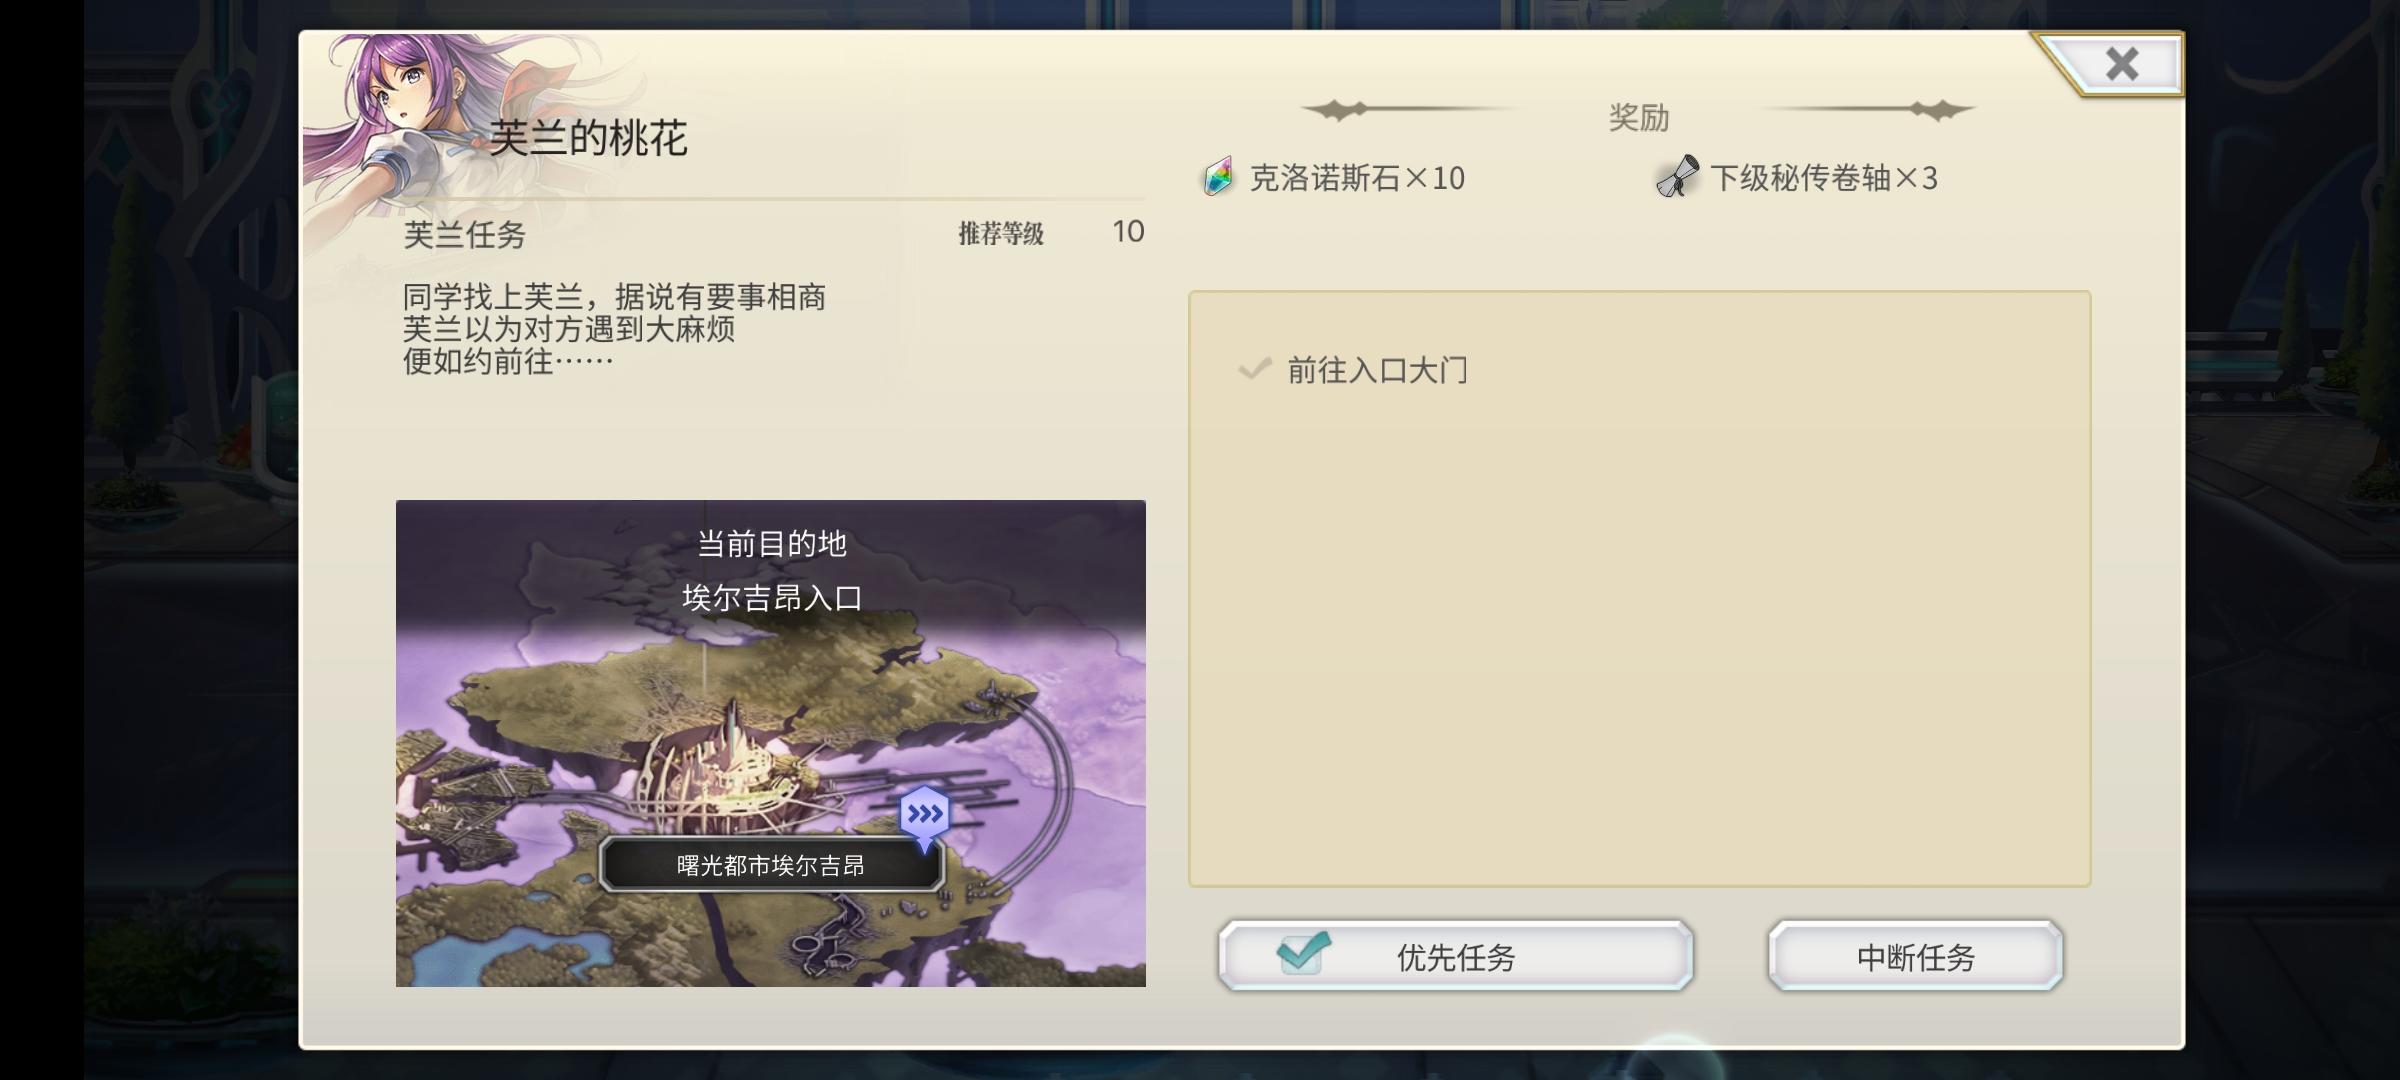The height and width of the screenshot is (1080, 2400).
Task: Tap the 克洛诺斯石 reward gem icon
Action: 1218,178
